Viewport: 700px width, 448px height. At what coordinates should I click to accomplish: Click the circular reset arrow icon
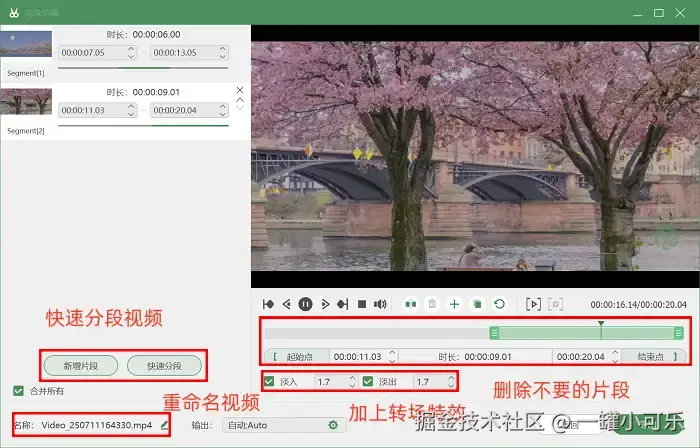point(500,304)
